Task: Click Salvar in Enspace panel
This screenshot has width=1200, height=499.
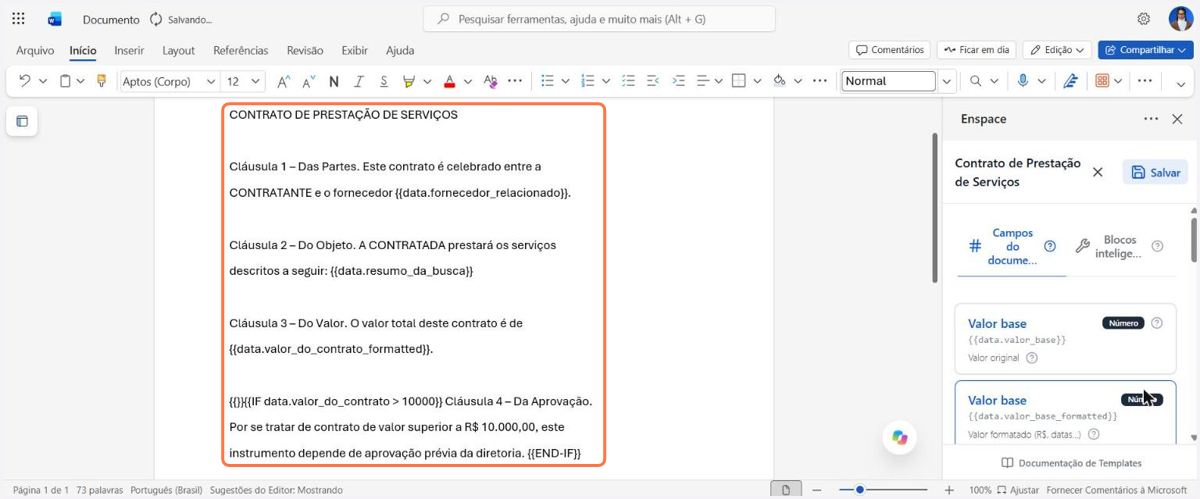Action: pos(1155,172)
